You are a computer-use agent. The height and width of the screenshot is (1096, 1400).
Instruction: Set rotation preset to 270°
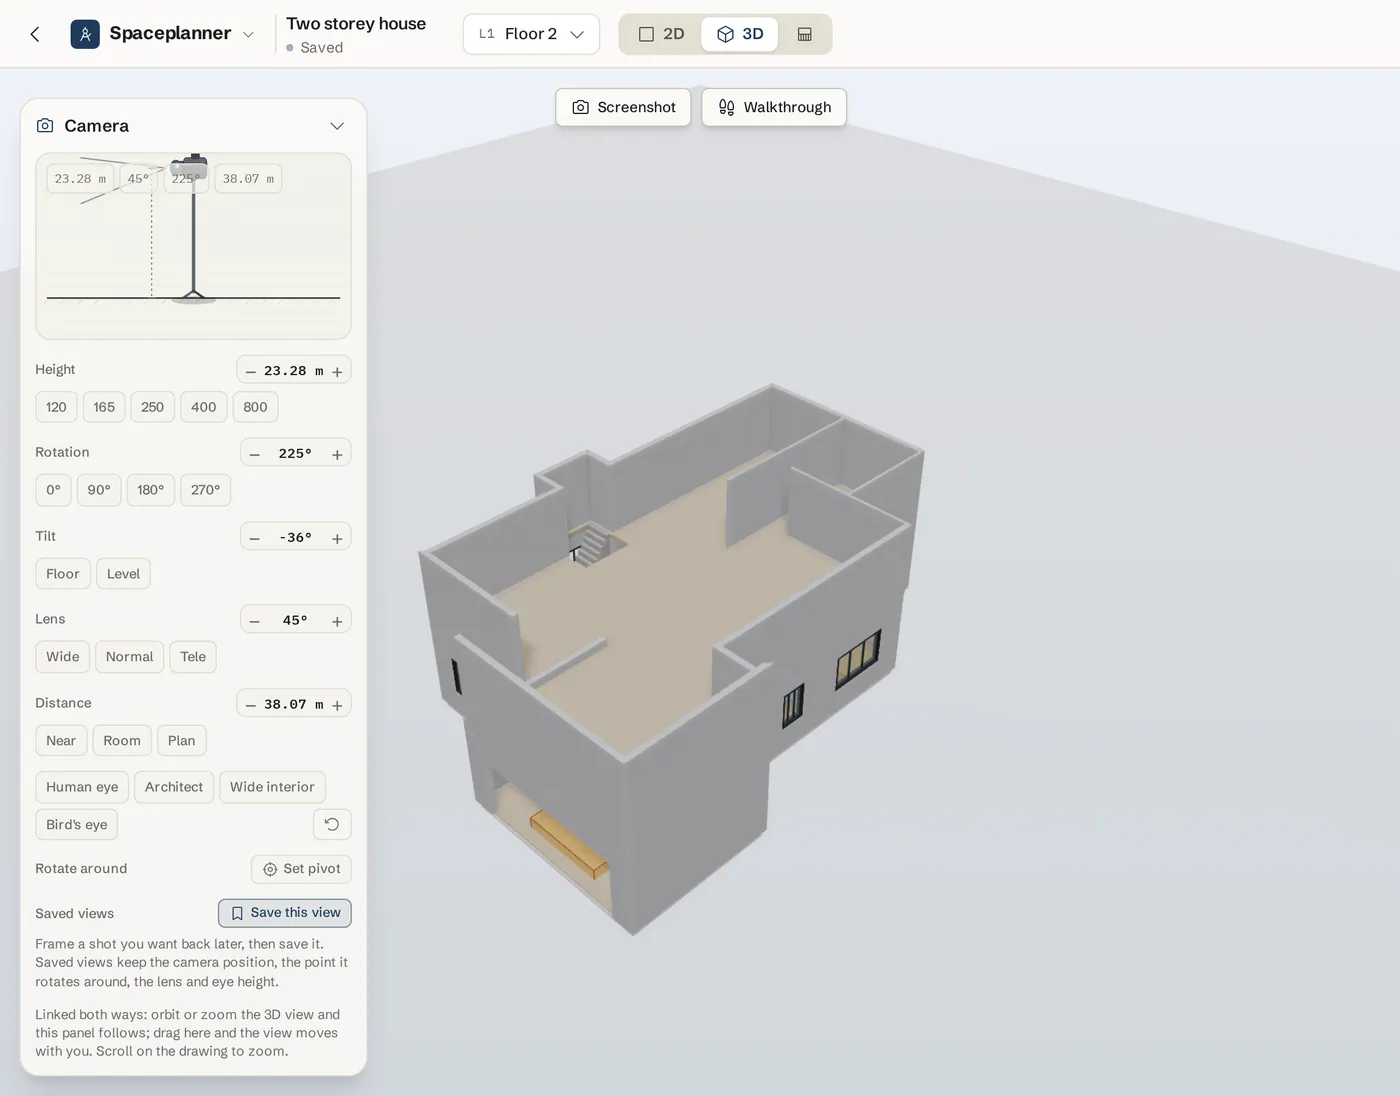coord(205,490)
